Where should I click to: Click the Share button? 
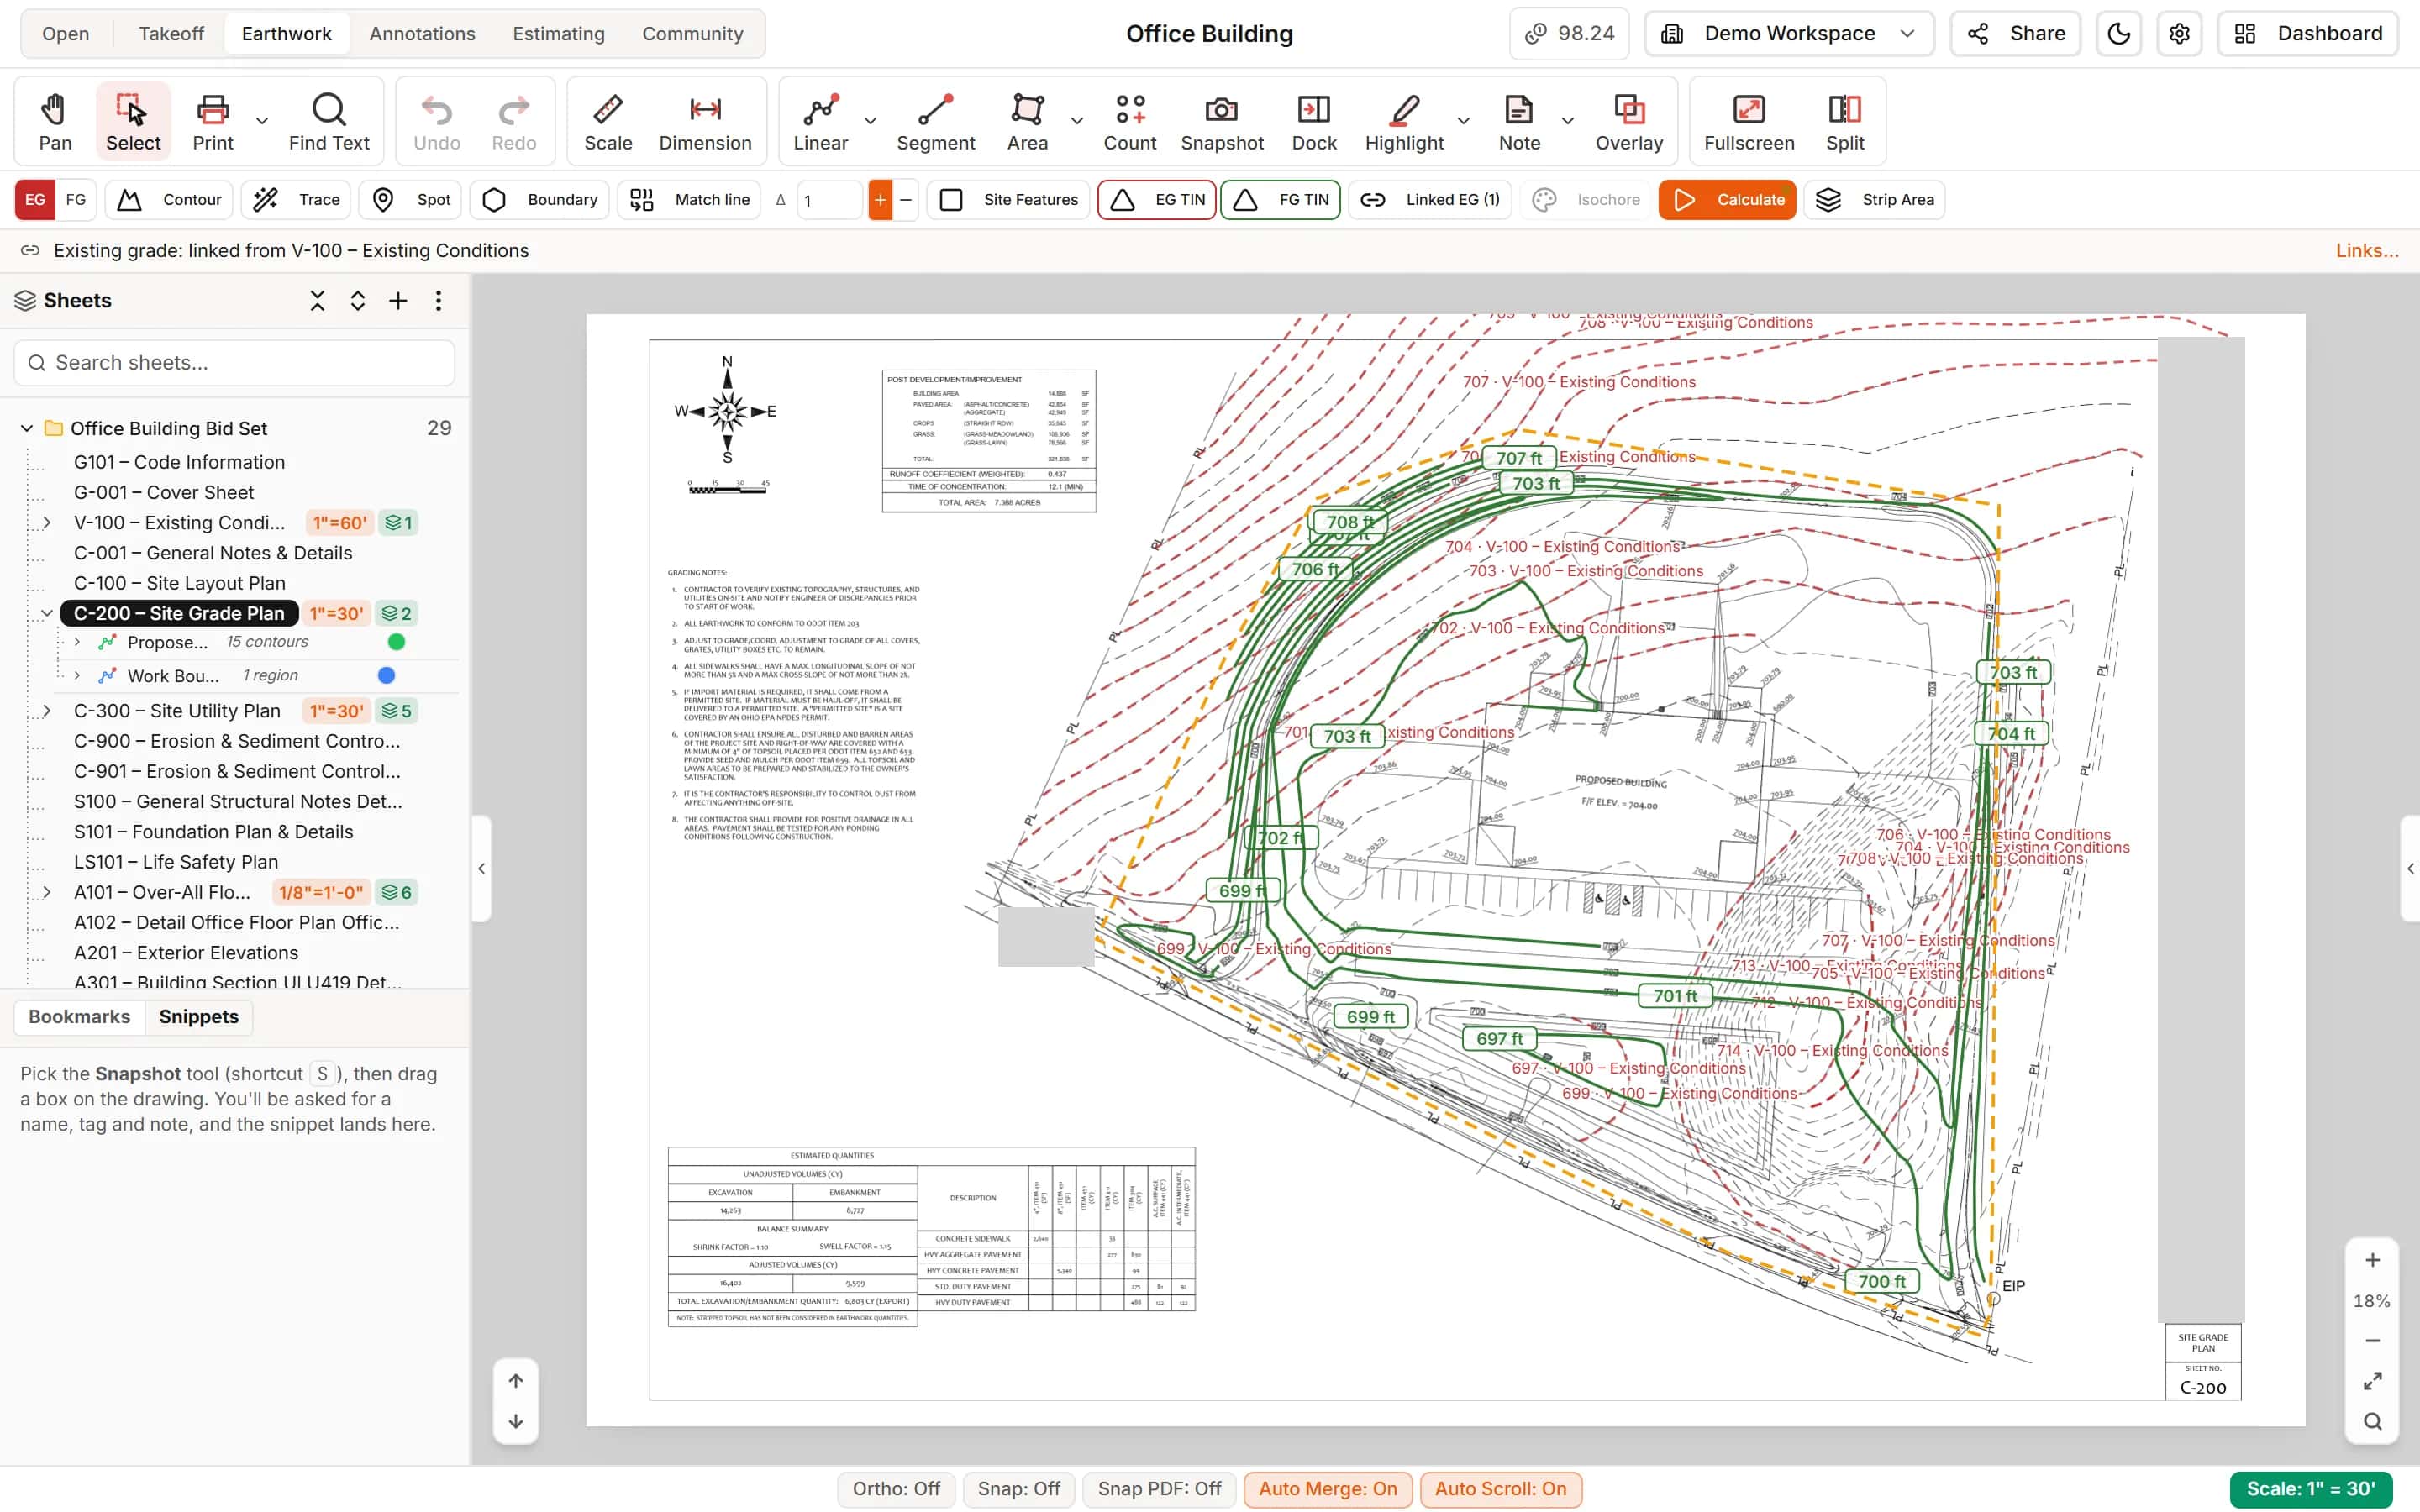pos(2015,34)
